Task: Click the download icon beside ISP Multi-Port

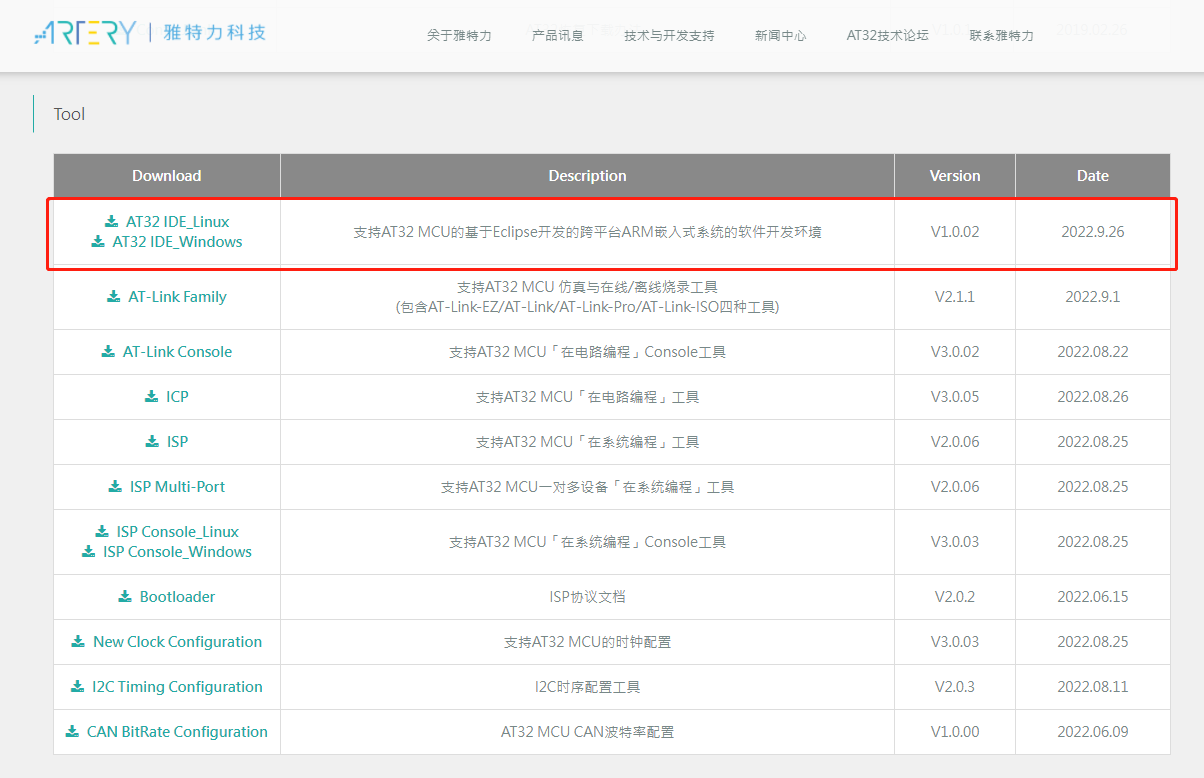Action: [x=115, y=486]
